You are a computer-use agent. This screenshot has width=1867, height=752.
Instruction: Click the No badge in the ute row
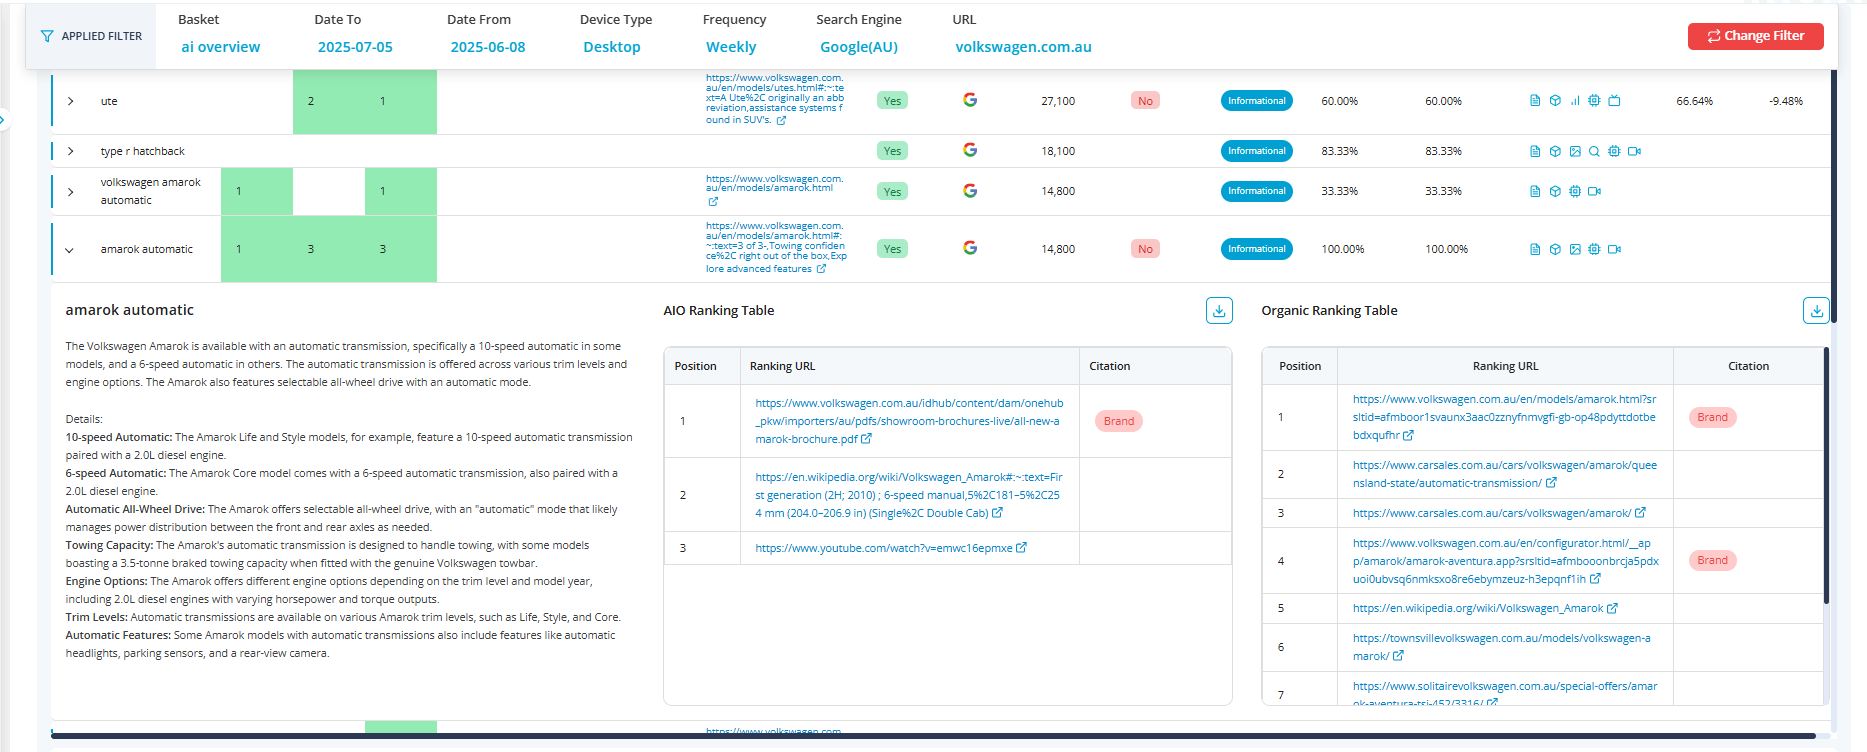1146,101
